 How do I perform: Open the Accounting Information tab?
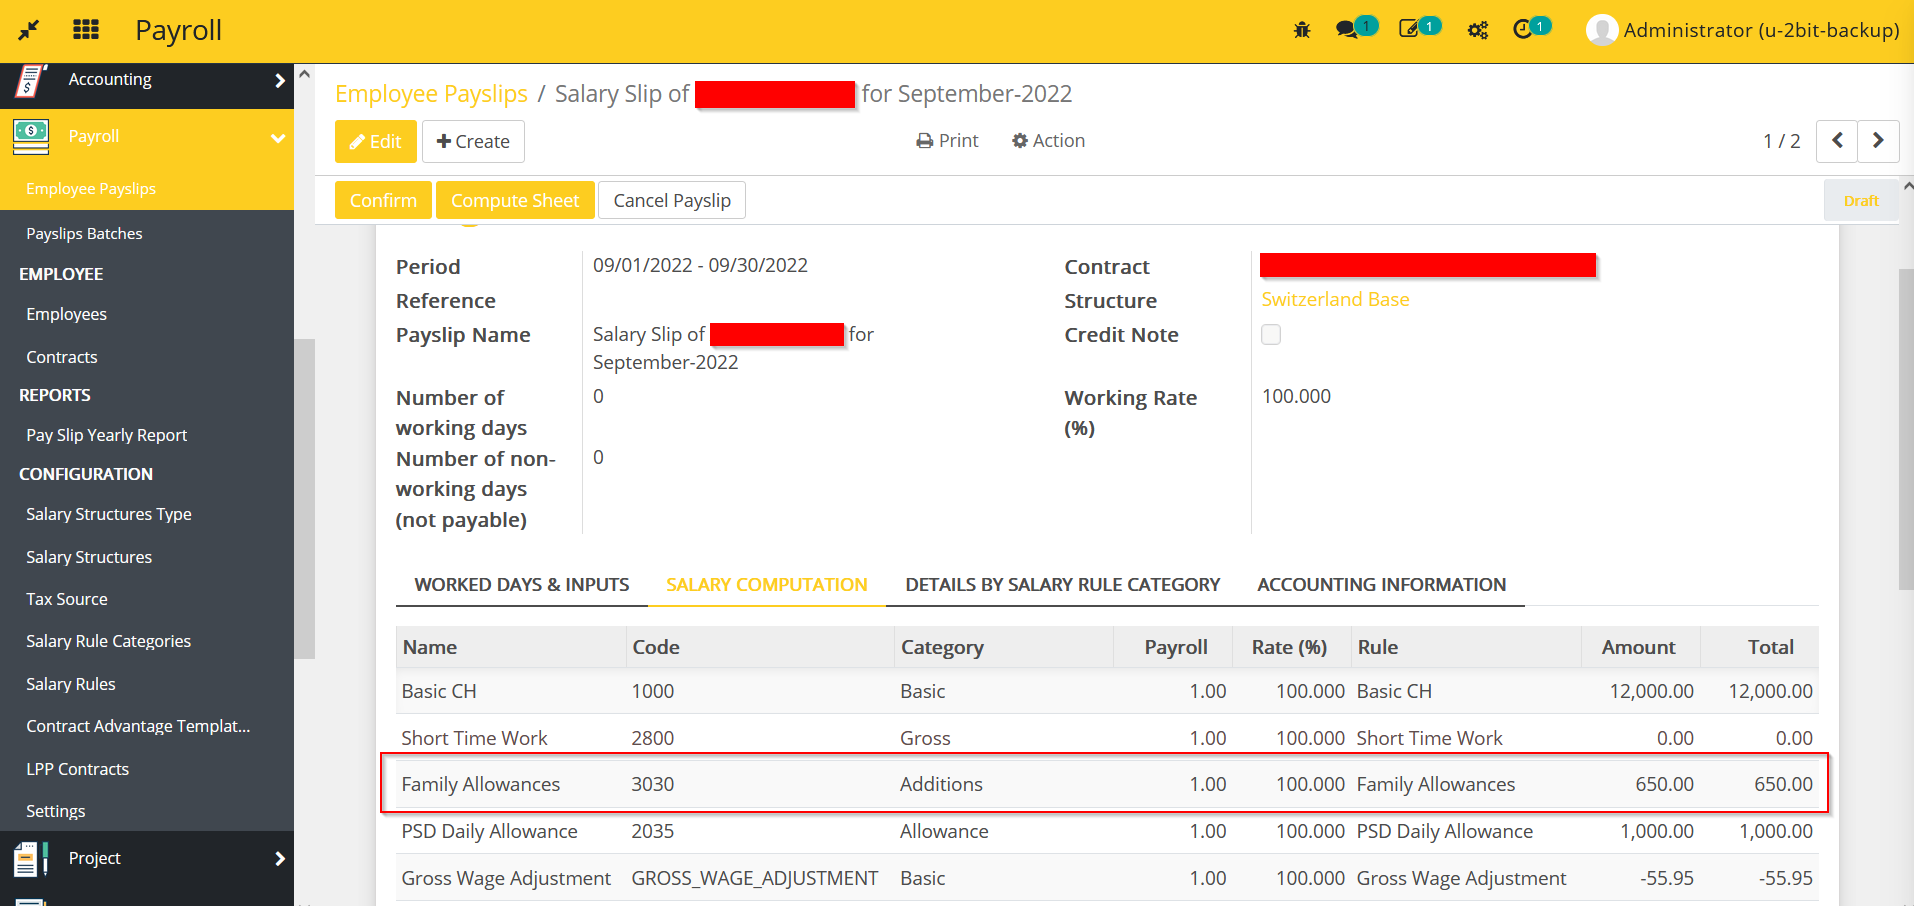coord(1382,584)
